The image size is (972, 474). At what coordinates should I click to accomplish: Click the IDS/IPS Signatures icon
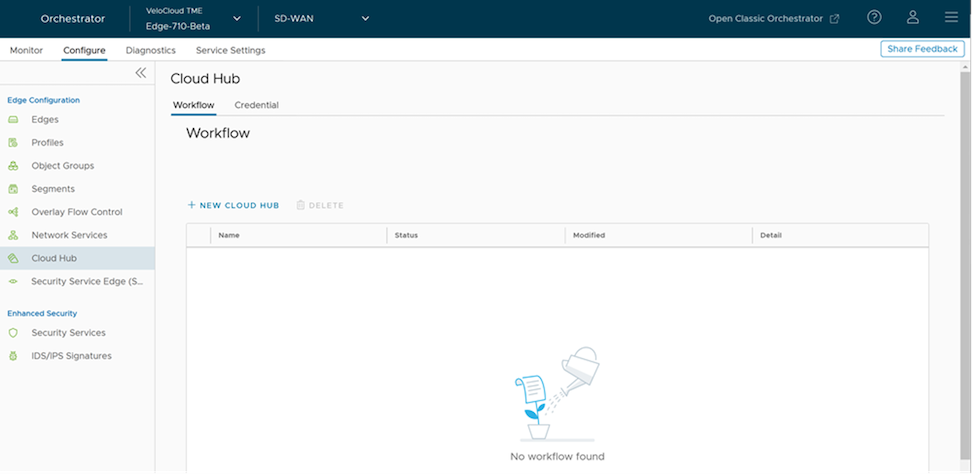tap(13, 356)
